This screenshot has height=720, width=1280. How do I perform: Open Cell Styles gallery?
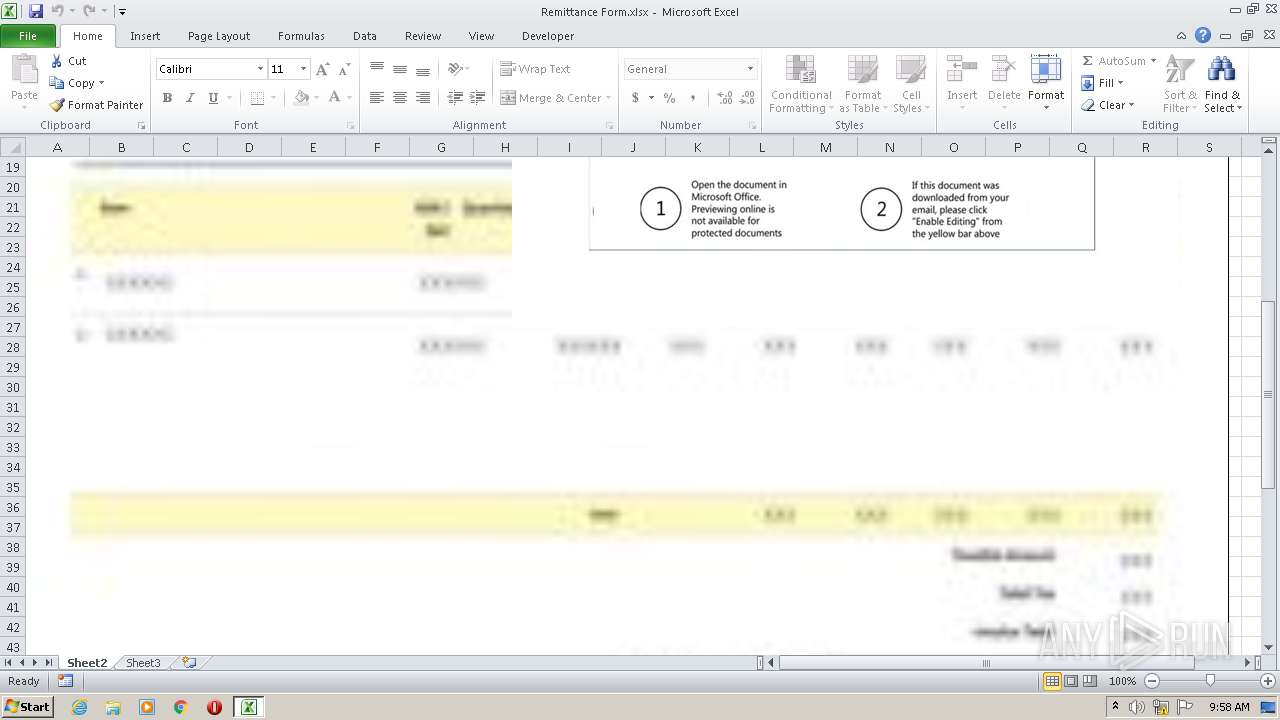910,85
